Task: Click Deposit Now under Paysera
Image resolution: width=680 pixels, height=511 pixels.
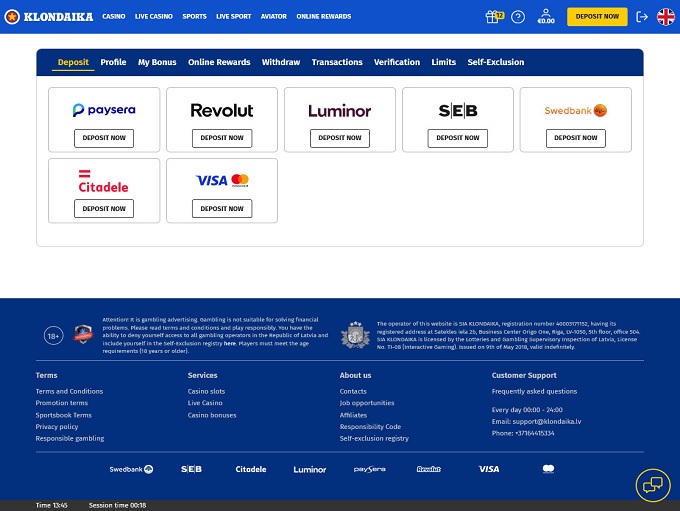Action: click(104, 138)
